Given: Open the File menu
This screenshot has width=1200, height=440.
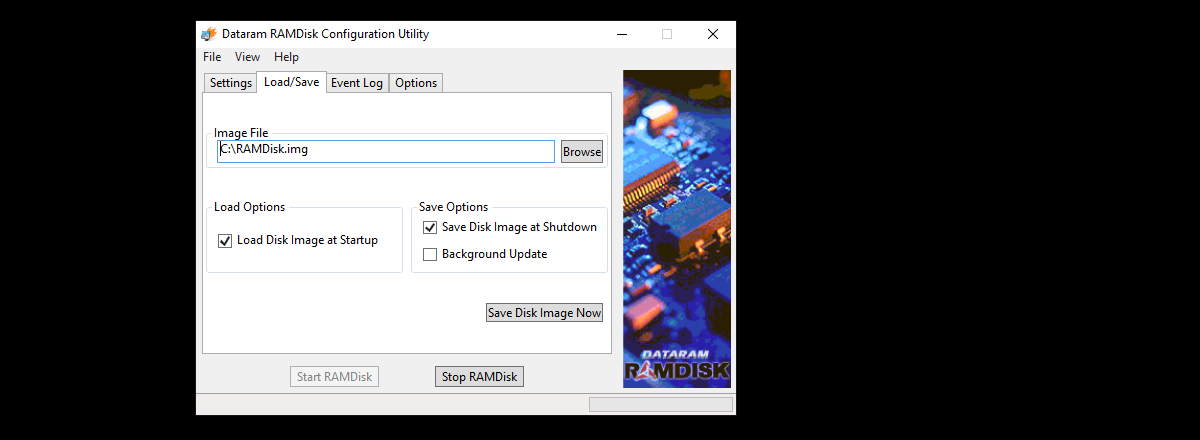Looking at the screenshot, I should [x=212, y=57].
